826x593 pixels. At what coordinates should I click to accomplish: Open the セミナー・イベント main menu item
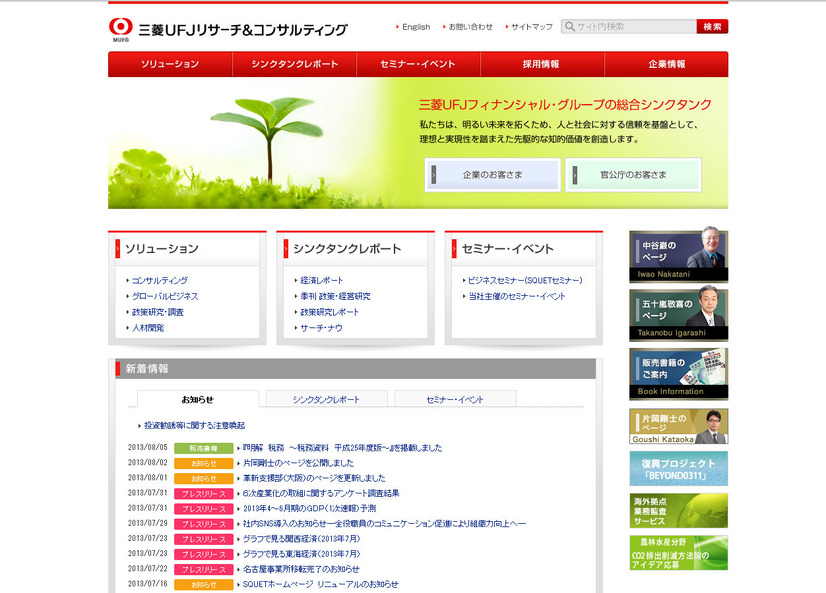tap(418, 64)
